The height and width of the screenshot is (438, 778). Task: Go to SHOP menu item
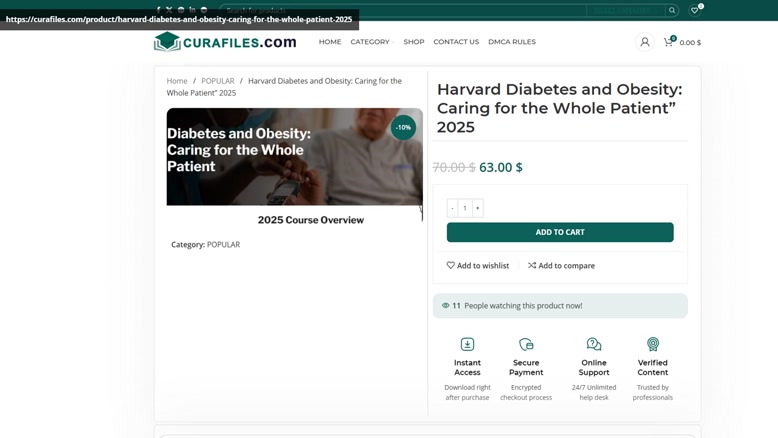point(414,42)
